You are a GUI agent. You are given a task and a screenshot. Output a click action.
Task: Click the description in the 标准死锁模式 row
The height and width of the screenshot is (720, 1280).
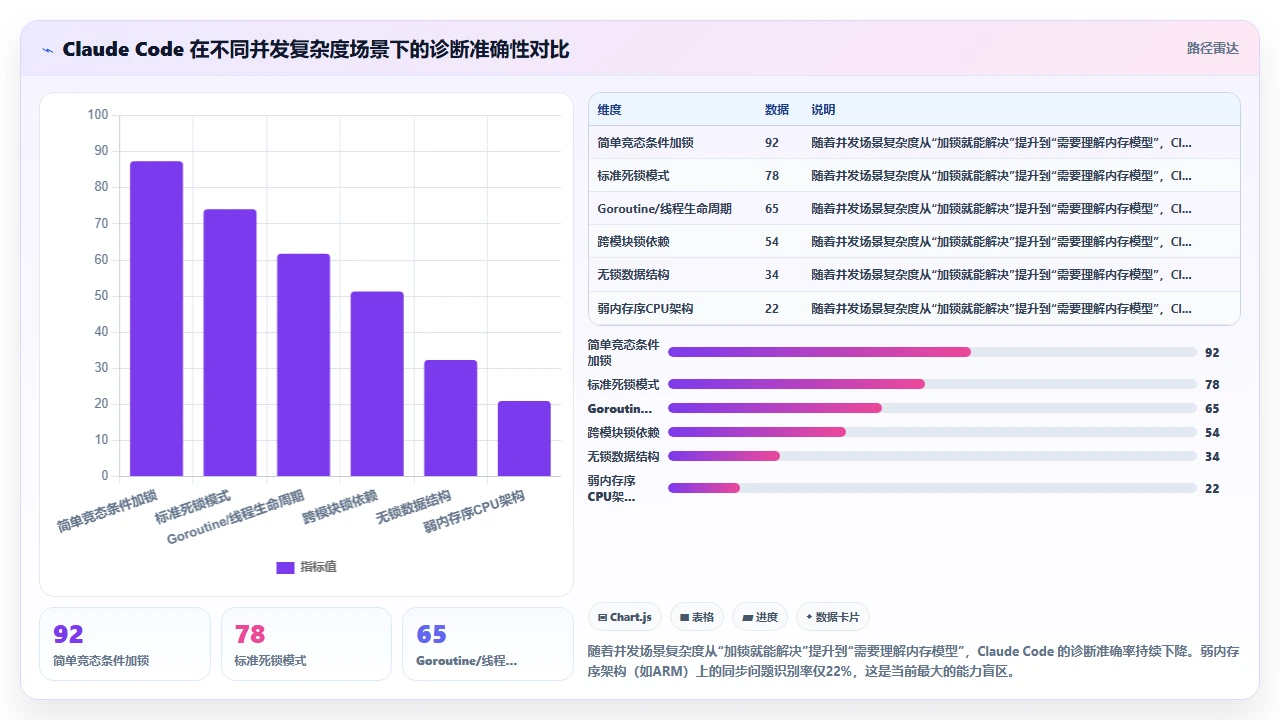tap(1002, 176)
